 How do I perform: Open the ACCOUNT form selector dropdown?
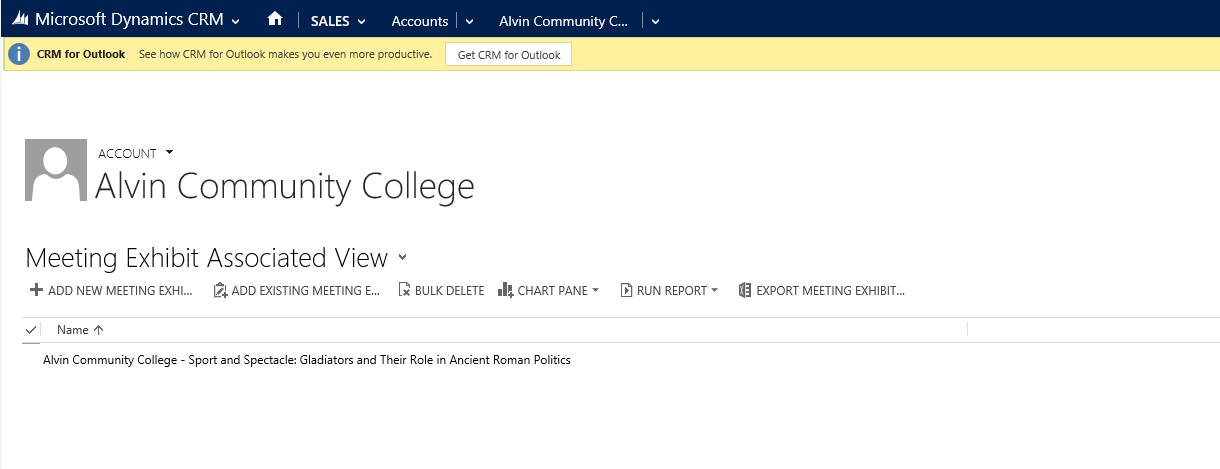[169, 152]
